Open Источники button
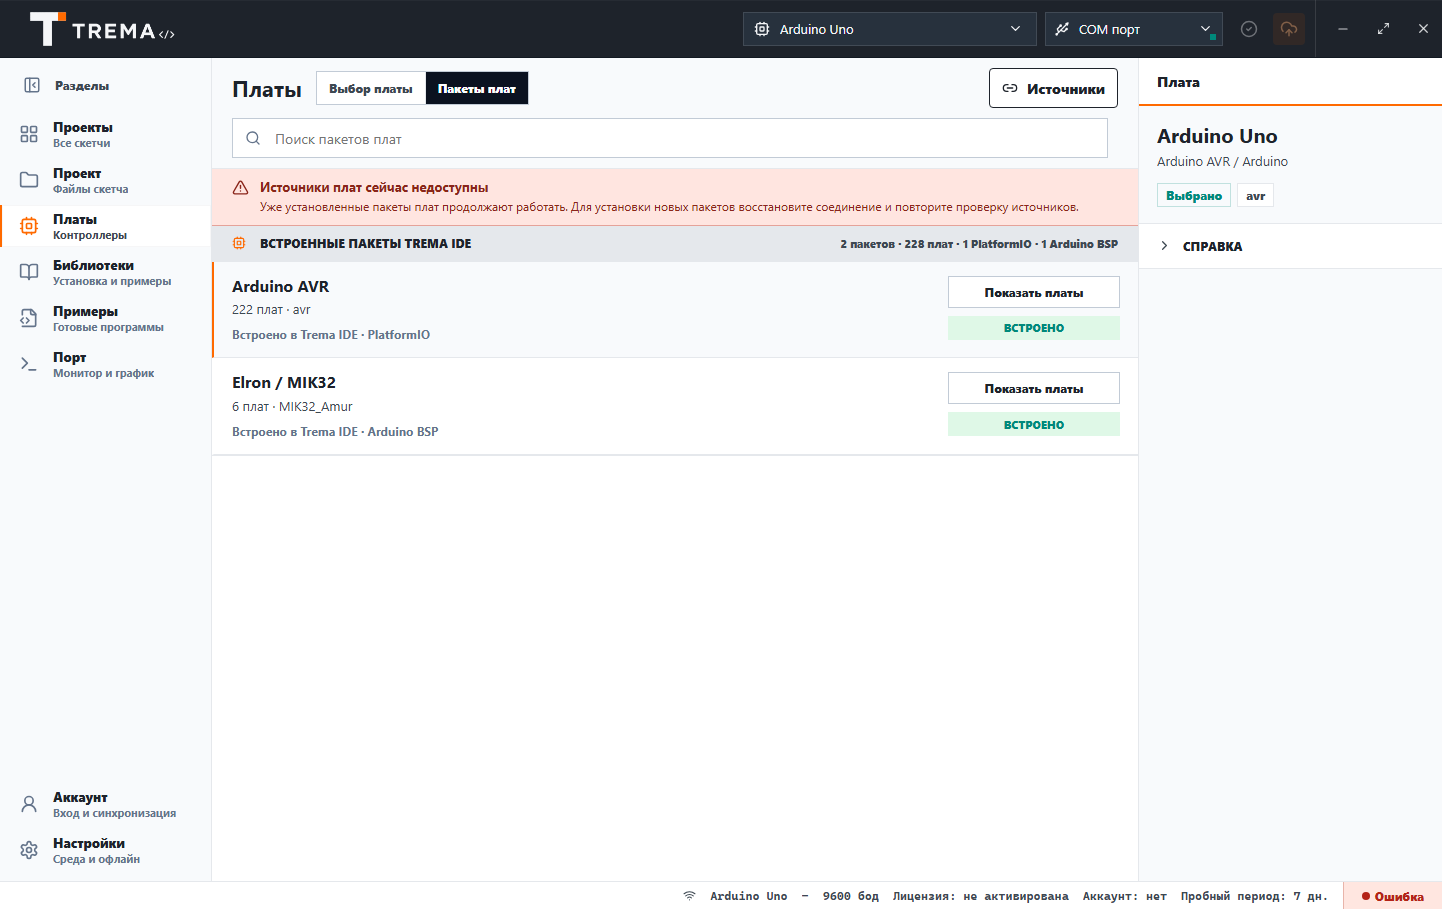Image resolution: width=1442 pixels, height=909 pixels. click(1053, 88)
